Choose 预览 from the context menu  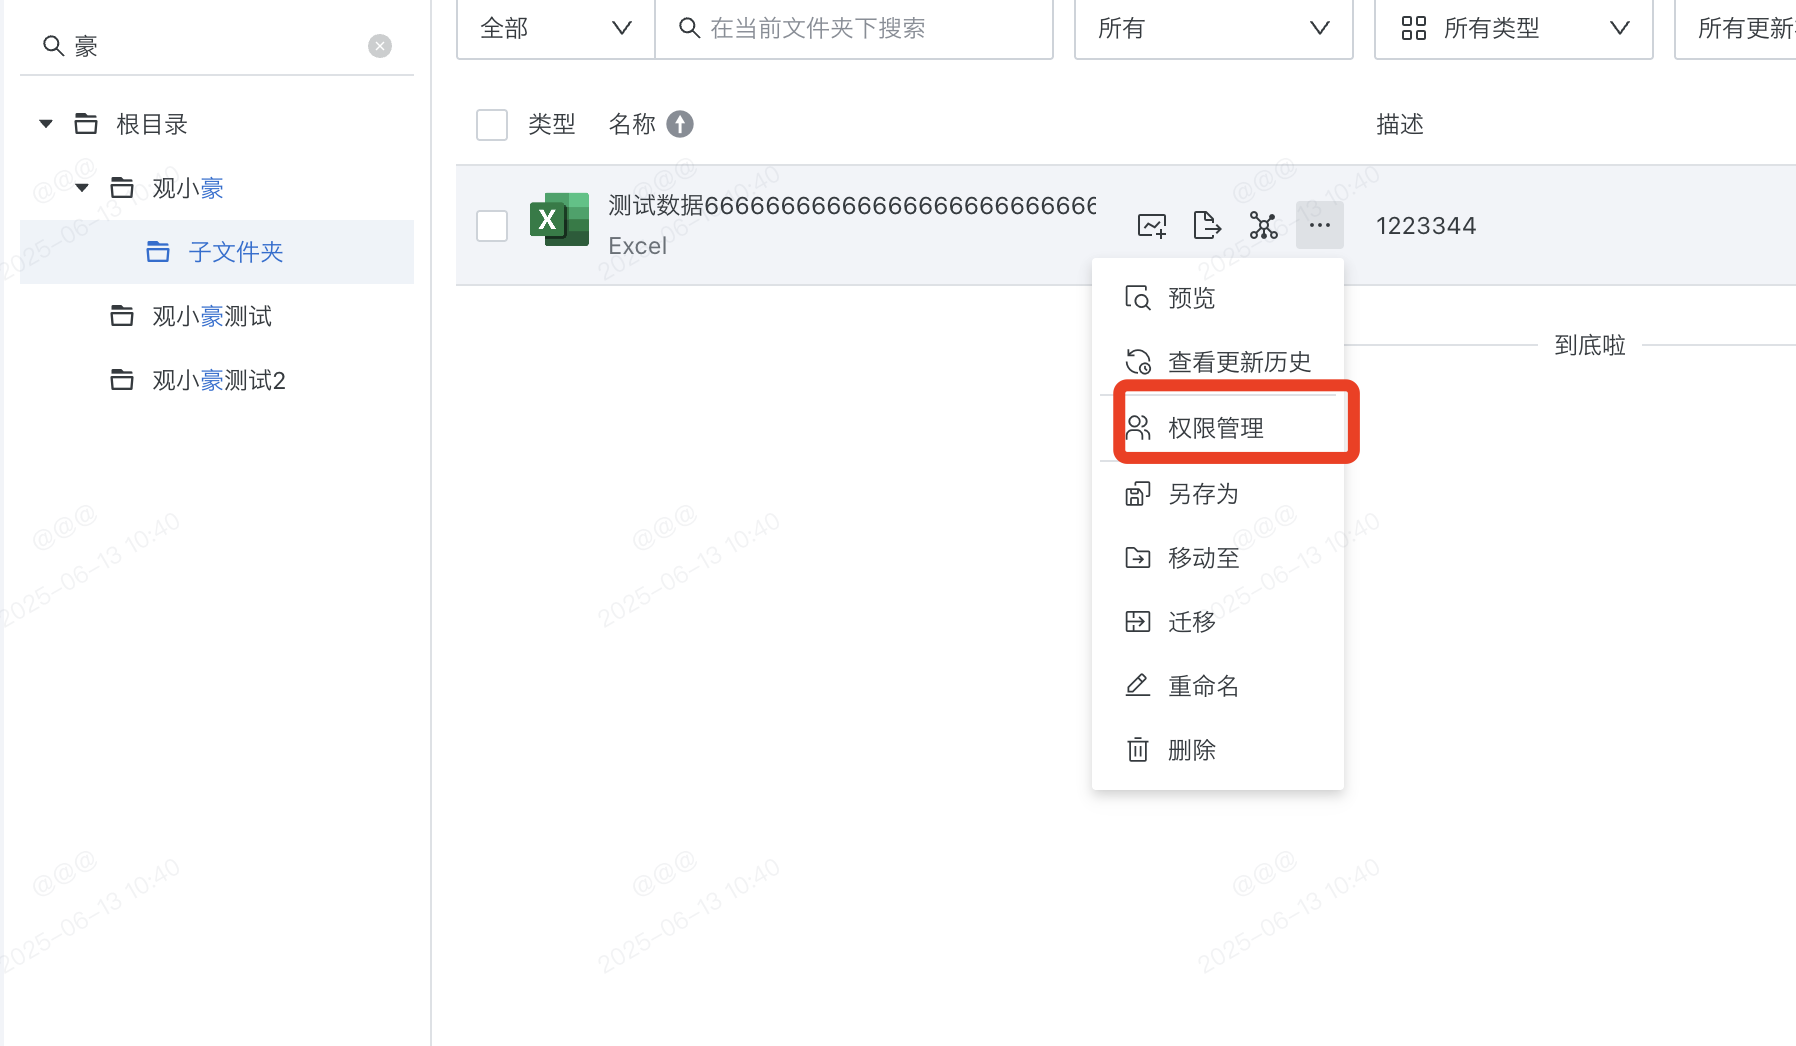(x=1218, y=298)
